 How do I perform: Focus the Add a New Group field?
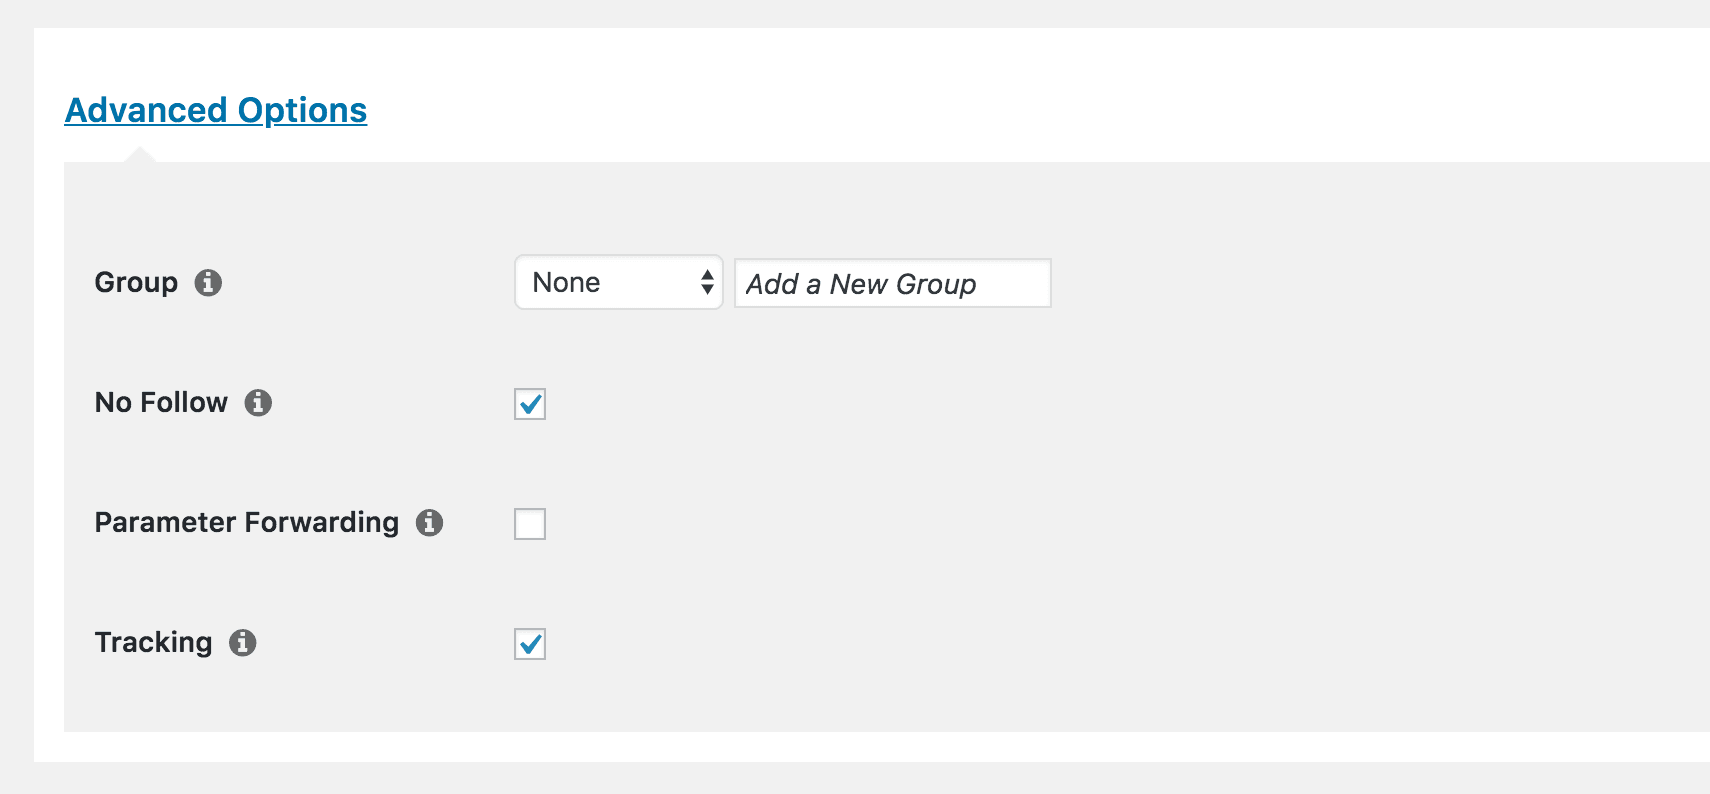click(892, 284)
